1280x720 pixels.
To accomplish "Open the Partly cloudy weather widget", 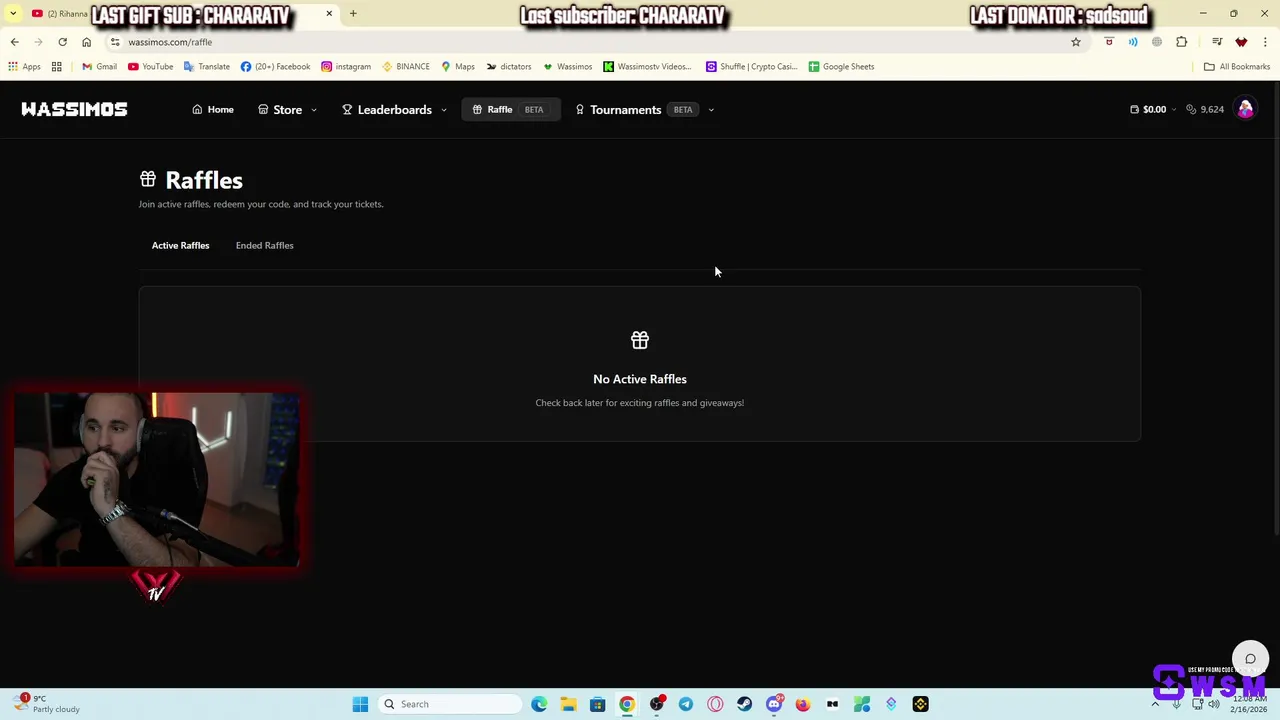I will (48, 704).
